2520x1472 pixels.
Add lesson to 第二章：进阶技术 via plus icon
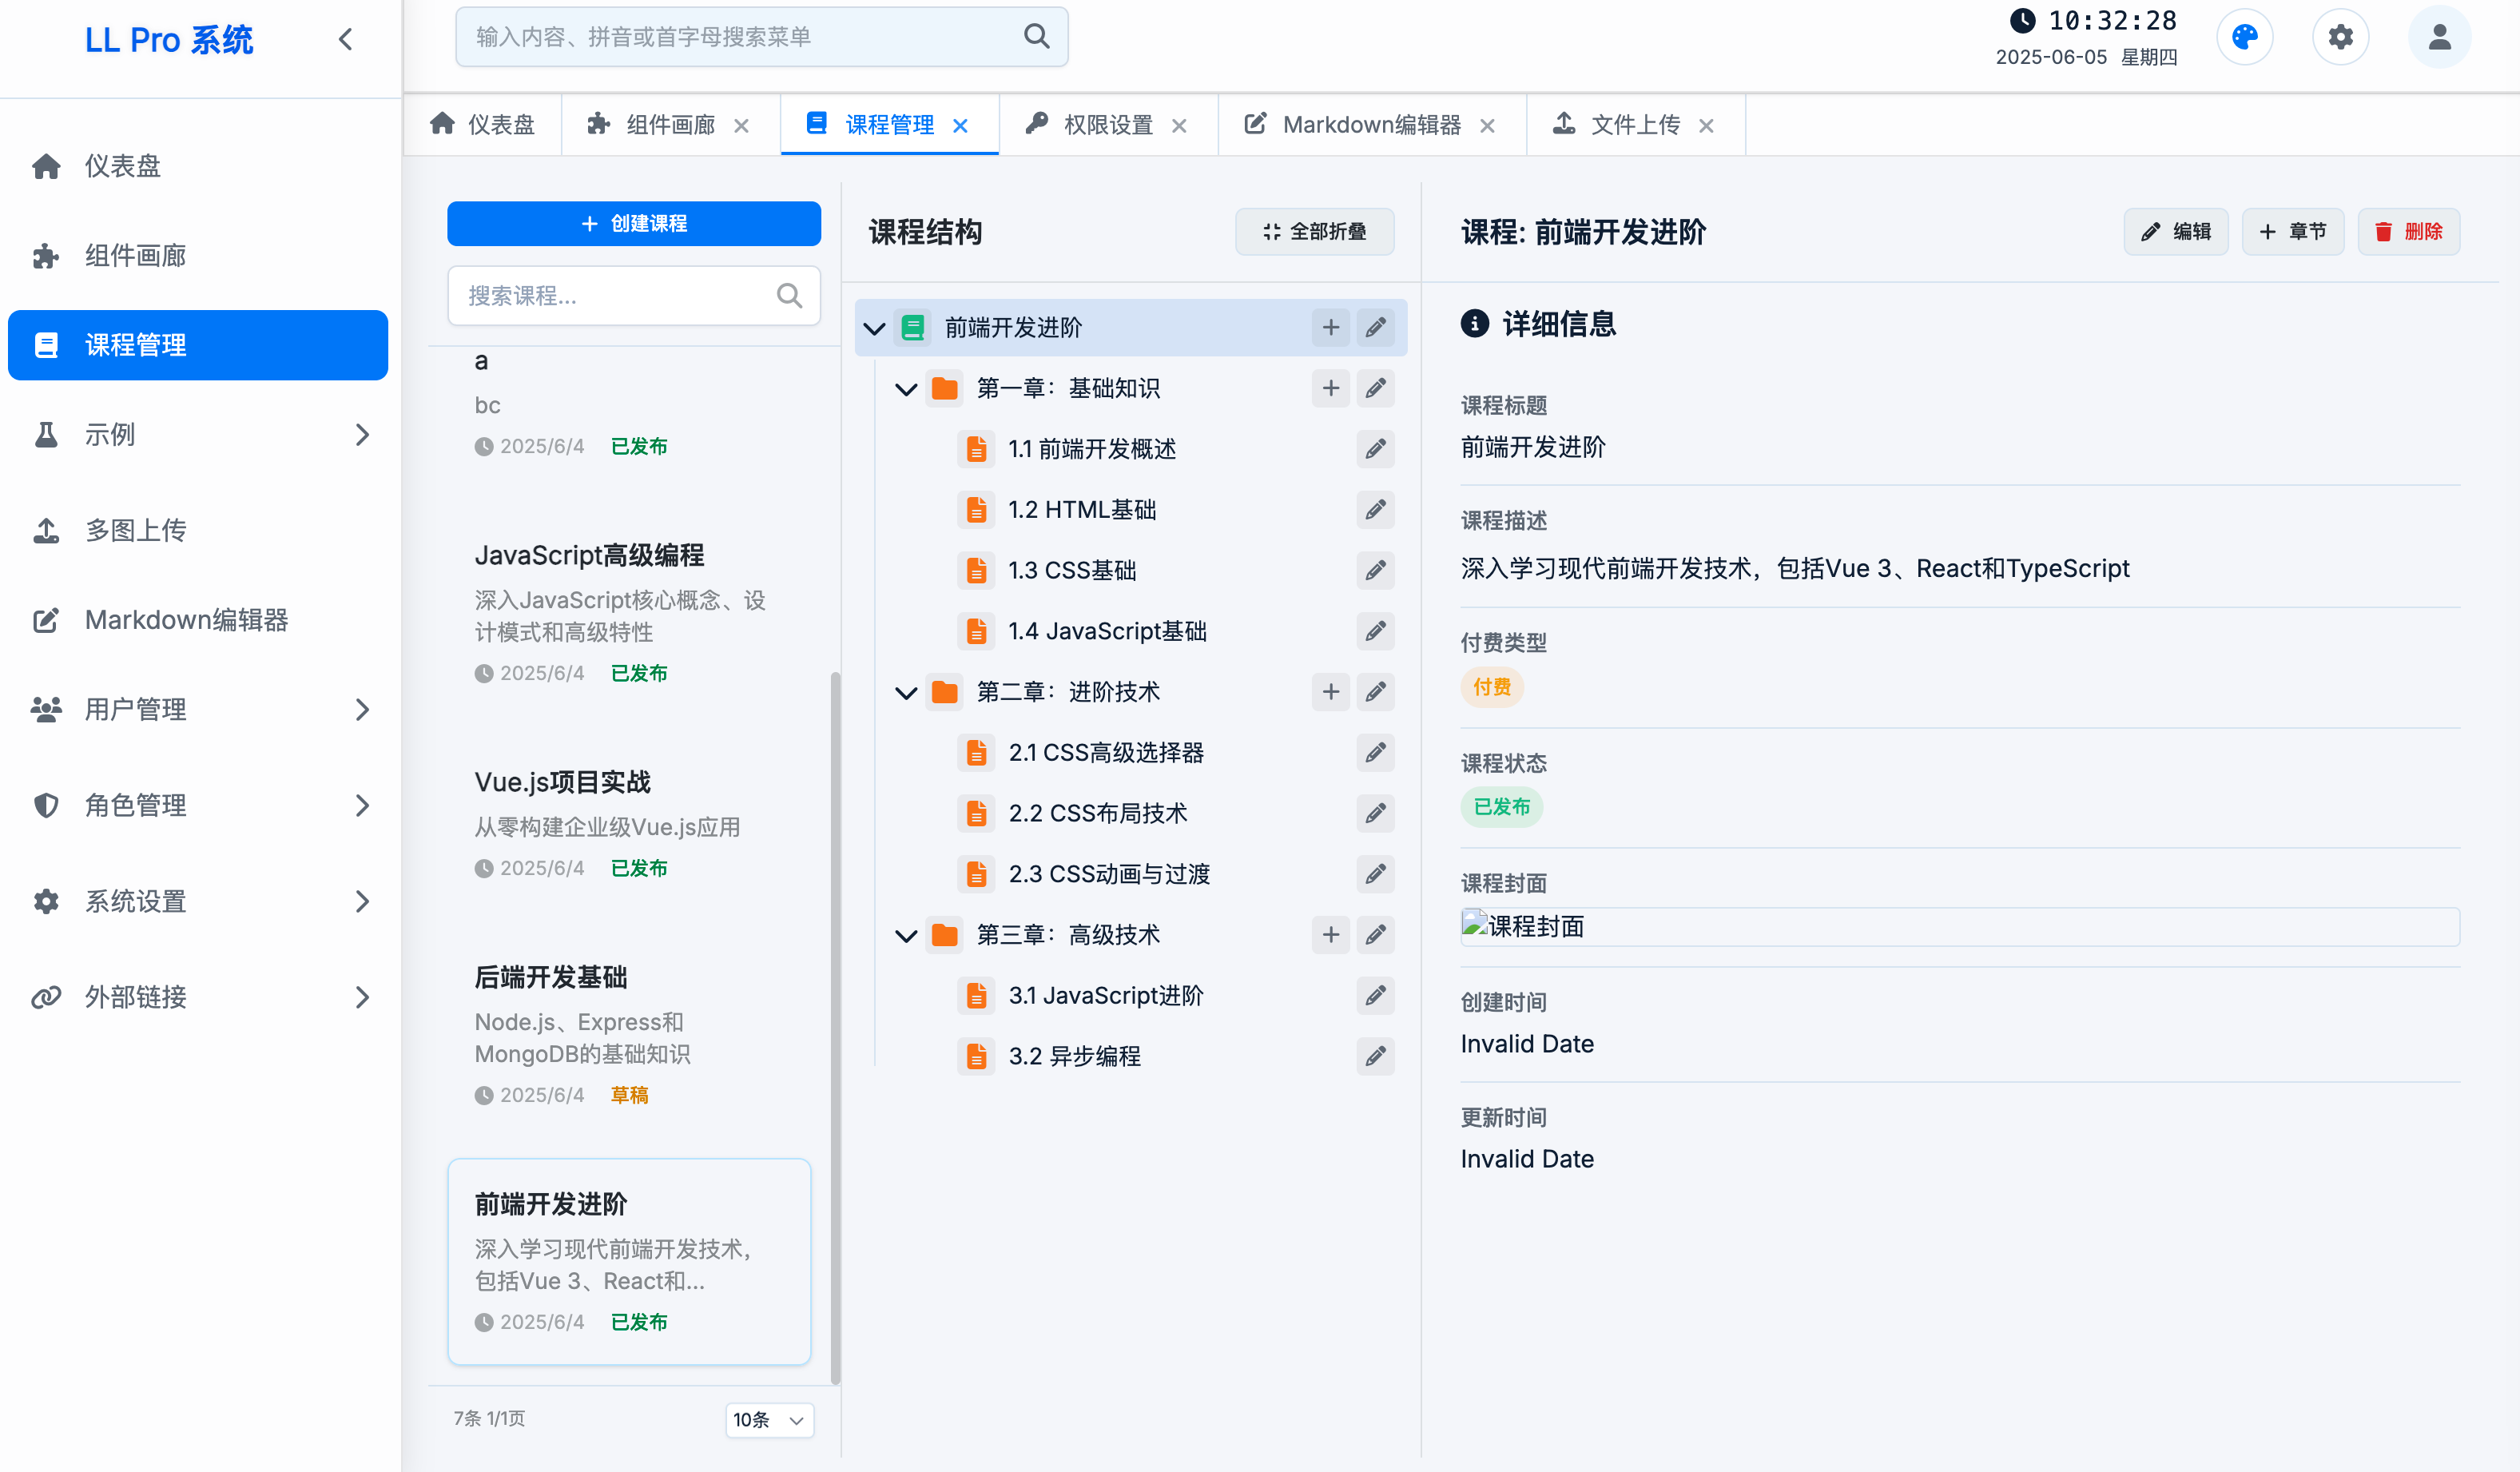point(1330,692)
